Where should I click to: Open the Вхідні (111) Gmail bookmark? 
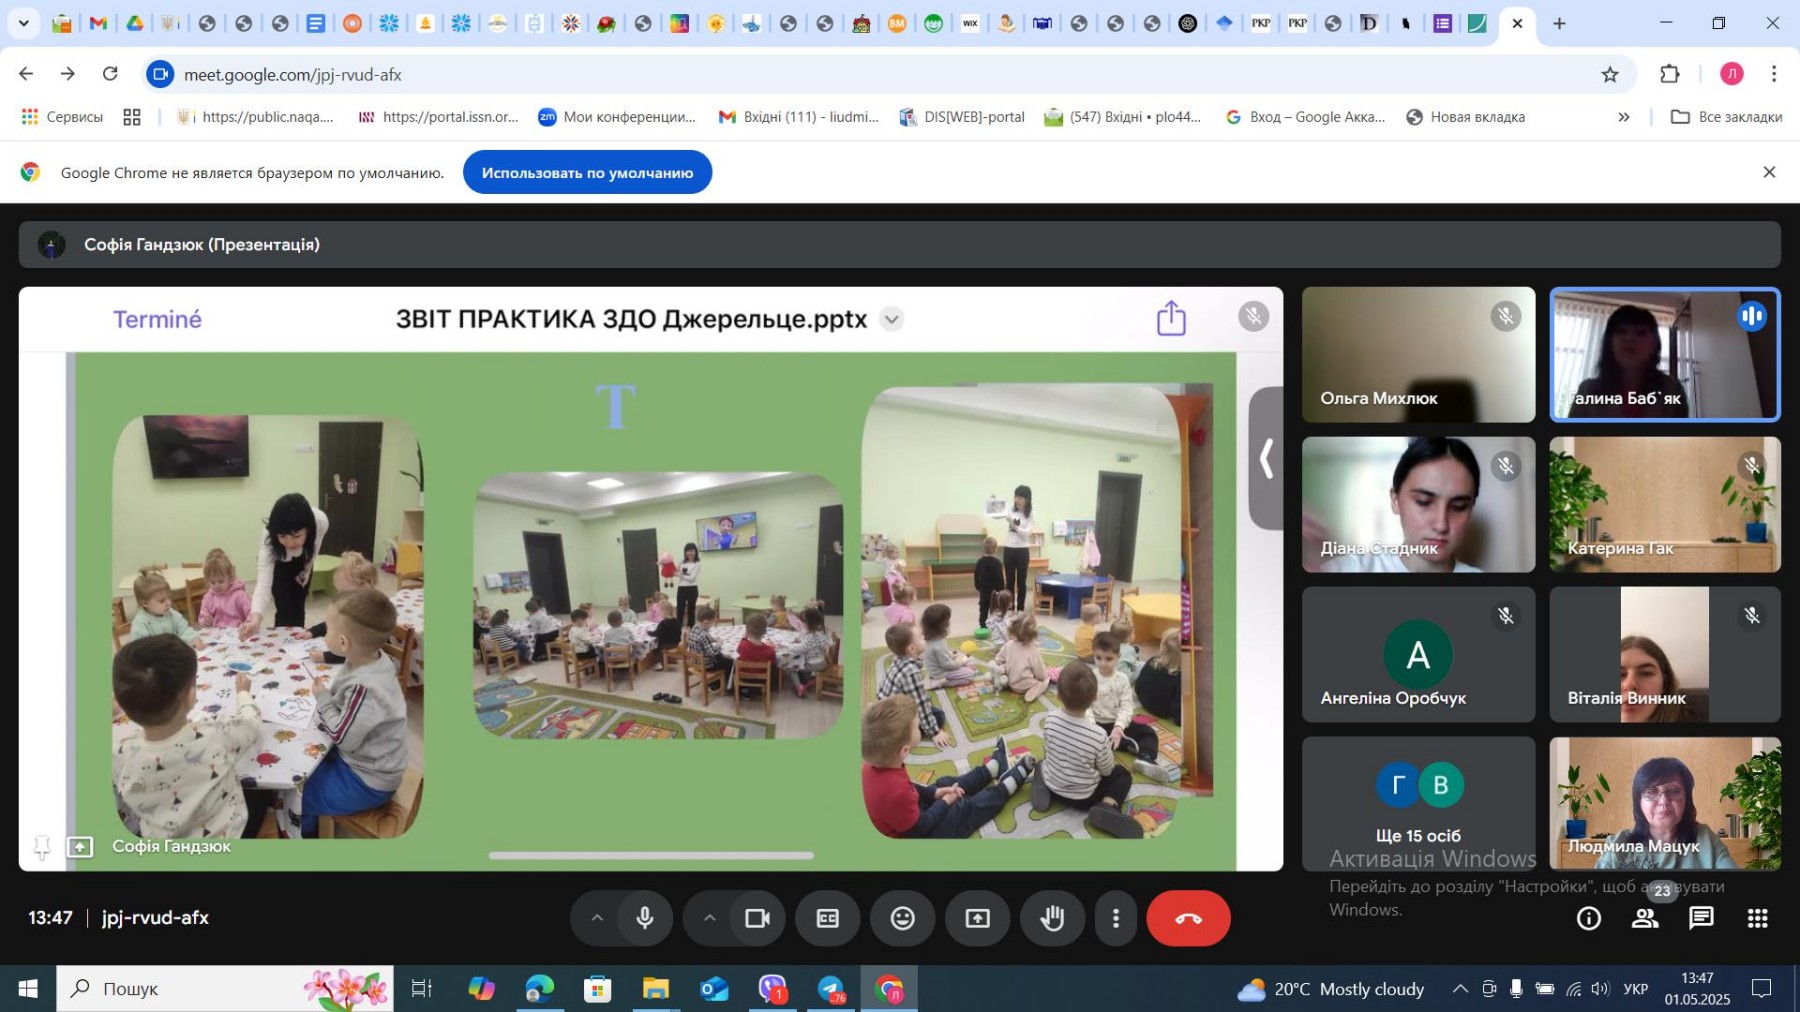click(x=799, y=117)
